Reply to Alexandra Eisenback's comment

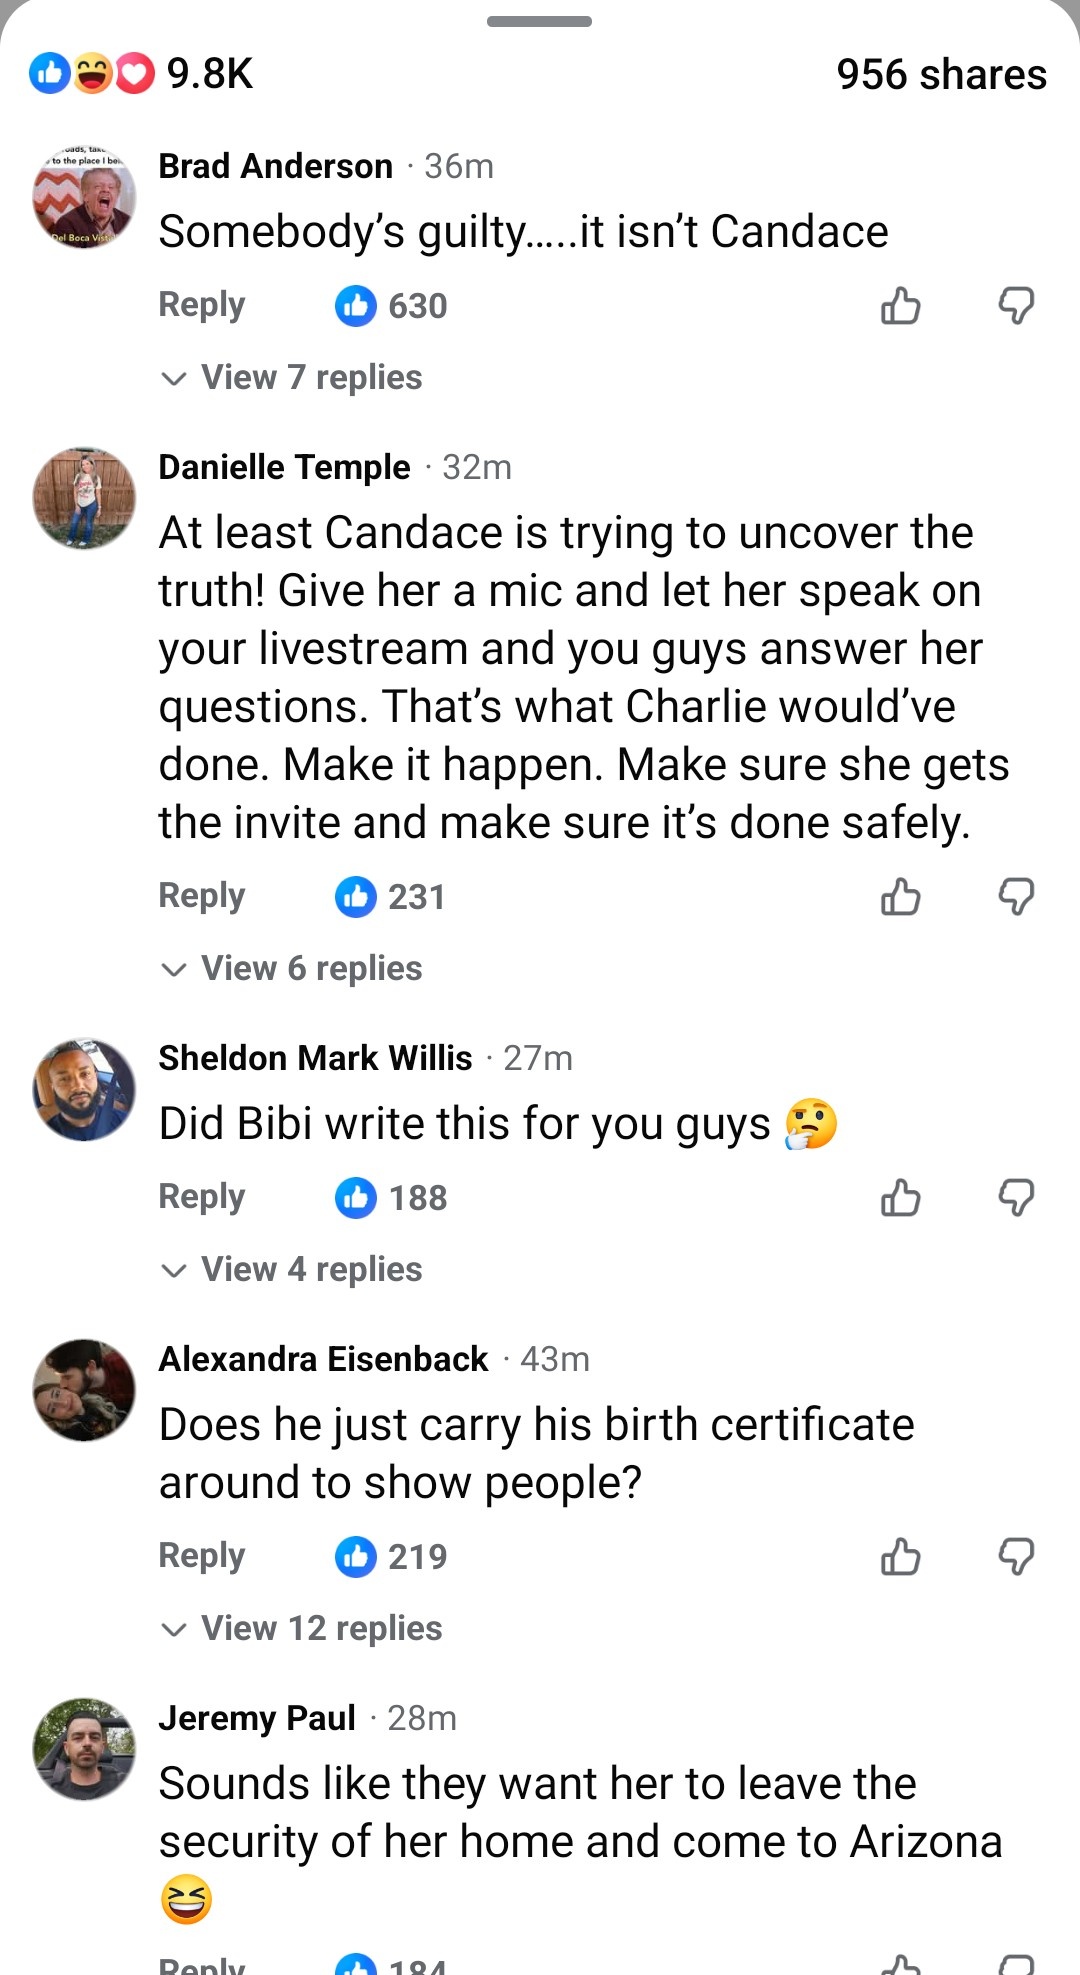click(202, 1556)
